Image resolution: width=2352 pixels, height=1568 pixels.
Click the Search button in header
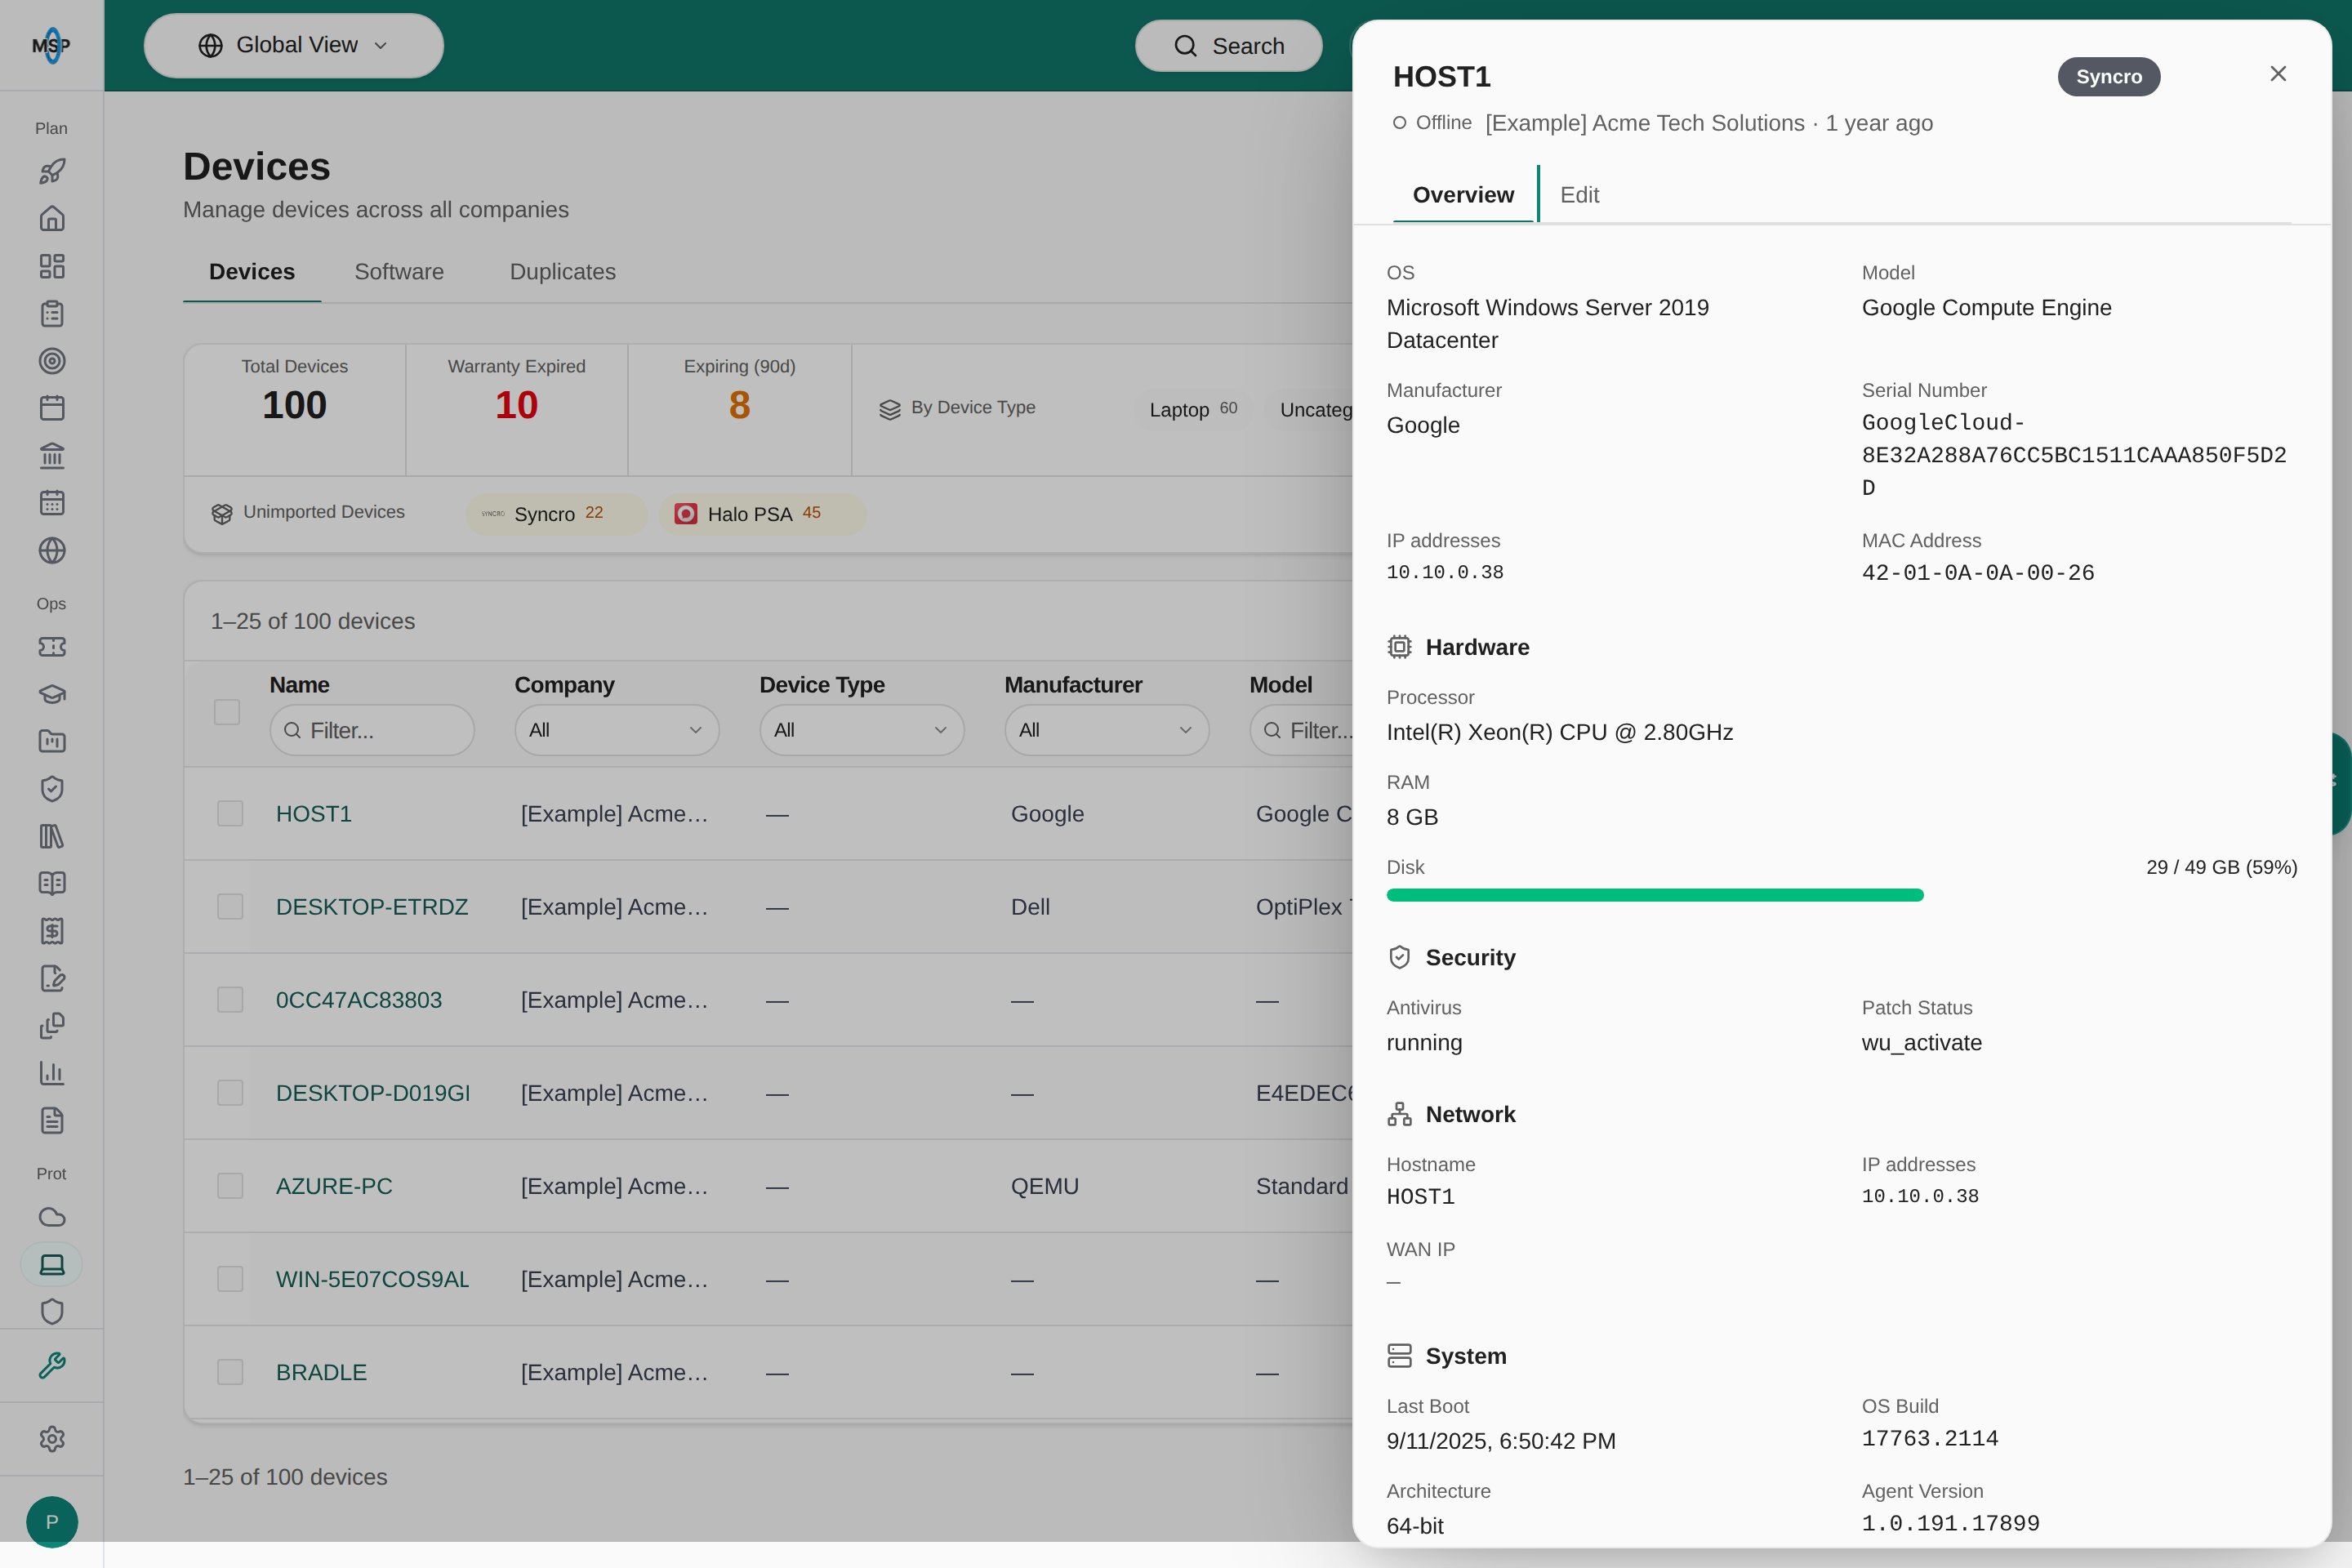pyautogui.click(x=1228, y=46)
